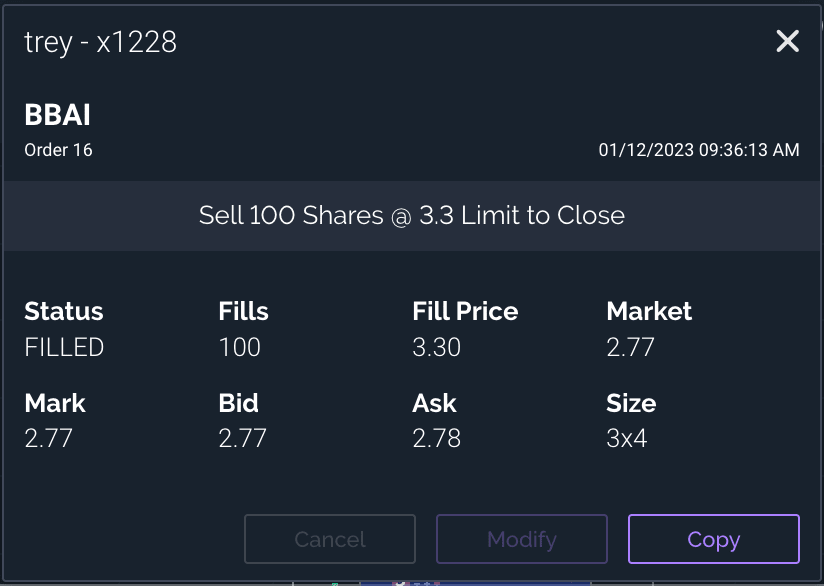
Task: Select the Fills value 100
Action: (x=239, y=347)
